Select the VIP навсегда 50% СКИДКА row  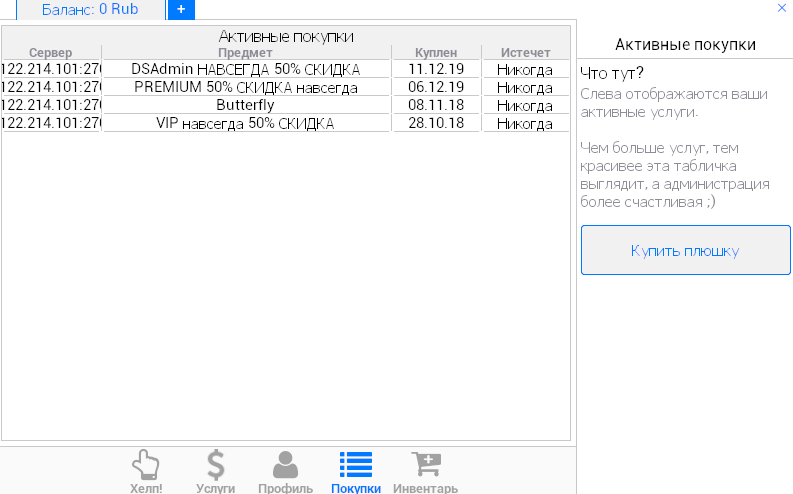coord(246,123)
